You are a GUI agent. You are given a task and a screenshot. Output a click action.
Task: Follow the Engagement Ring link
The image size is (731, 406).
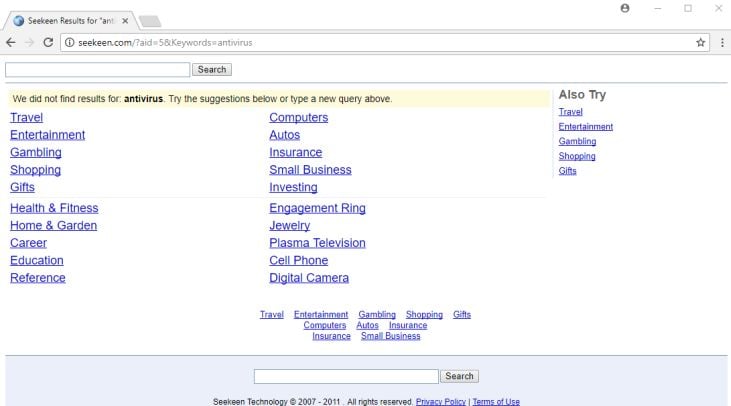tap(317, 208)
